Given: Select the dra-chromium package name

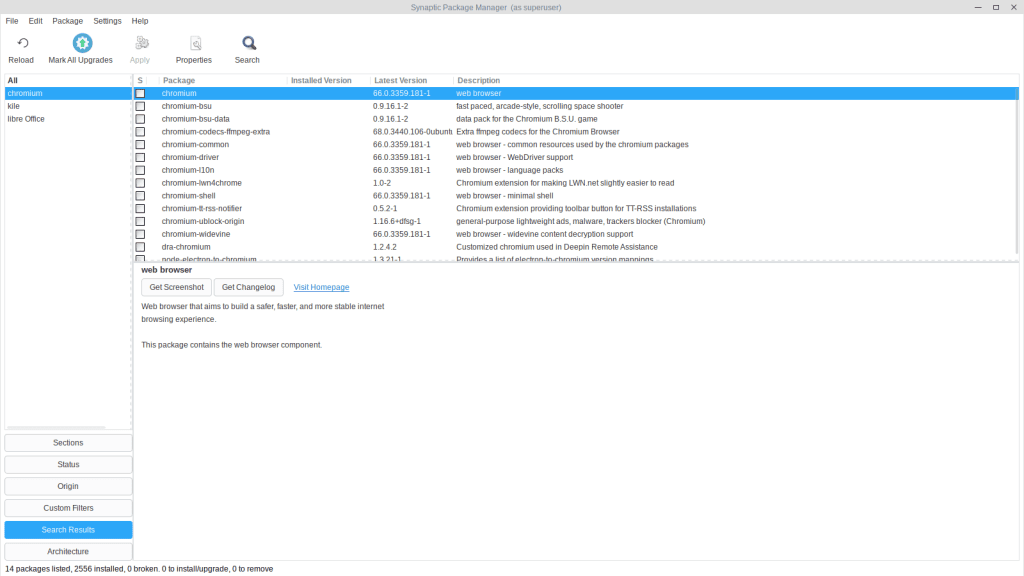Looking at the screenshot, I should click(x=186, y=247).
